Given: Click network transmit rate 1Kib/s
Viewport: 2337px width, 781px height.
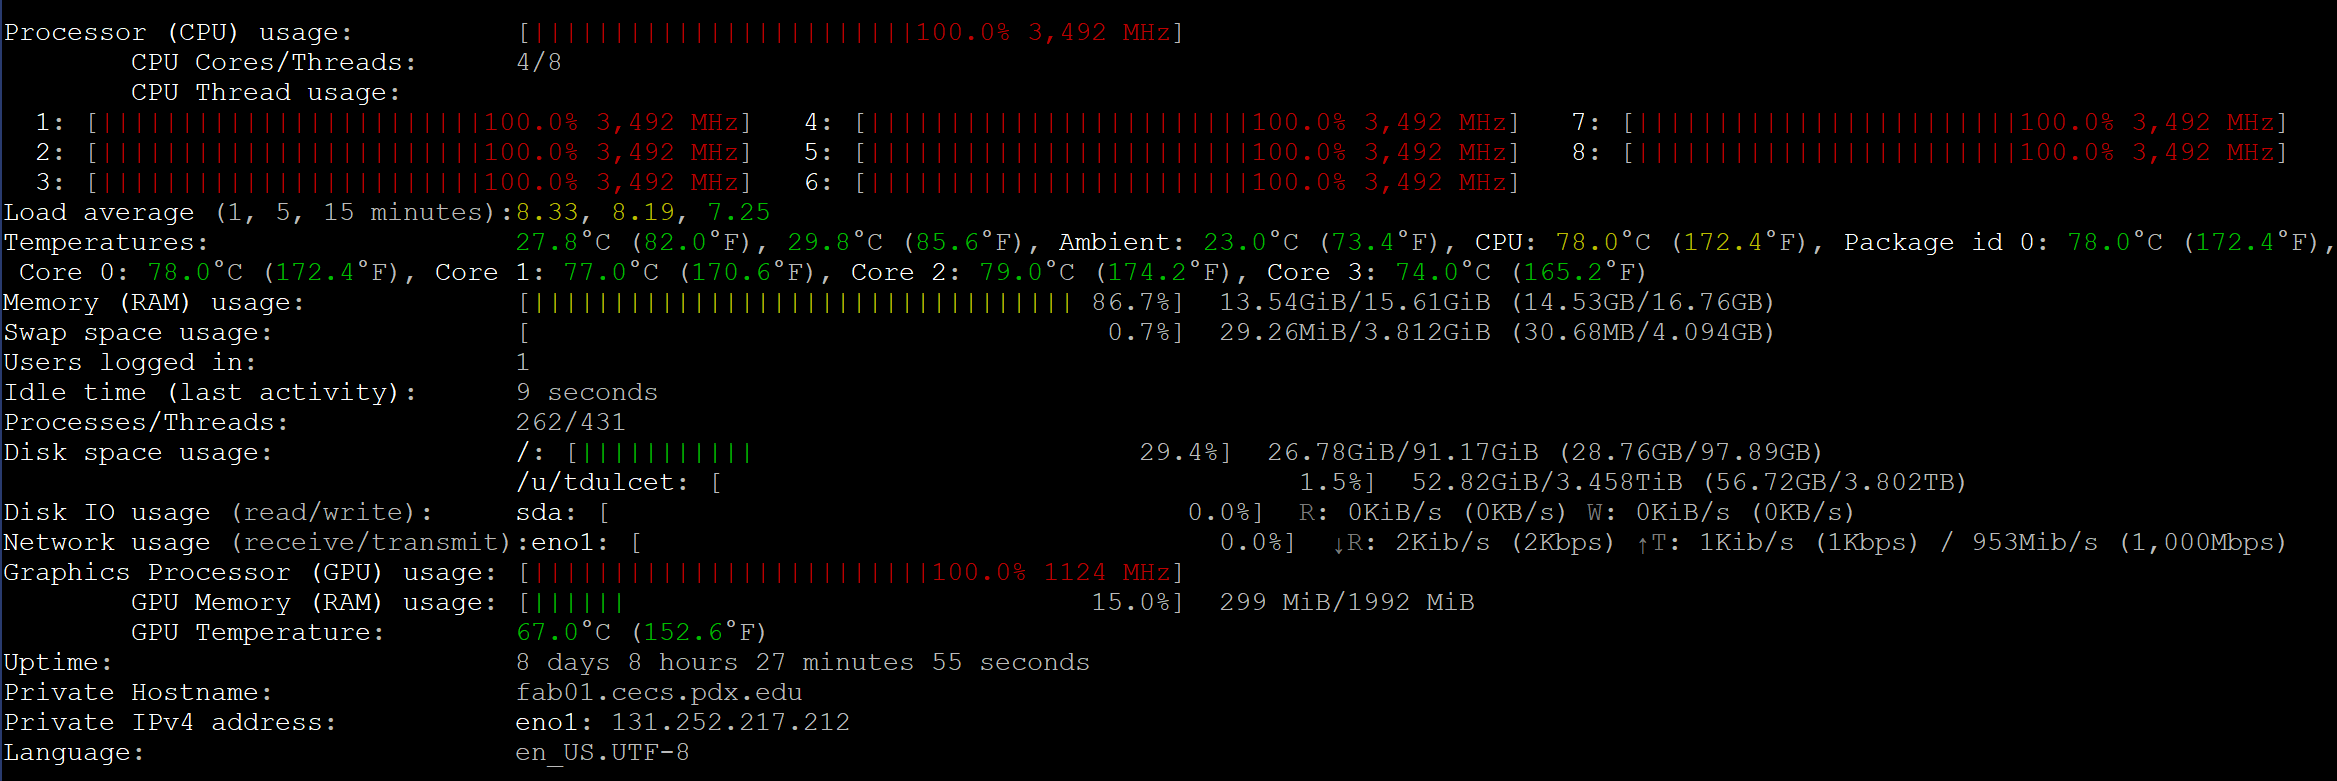Looking at the screenshot, I should 1747,542.
